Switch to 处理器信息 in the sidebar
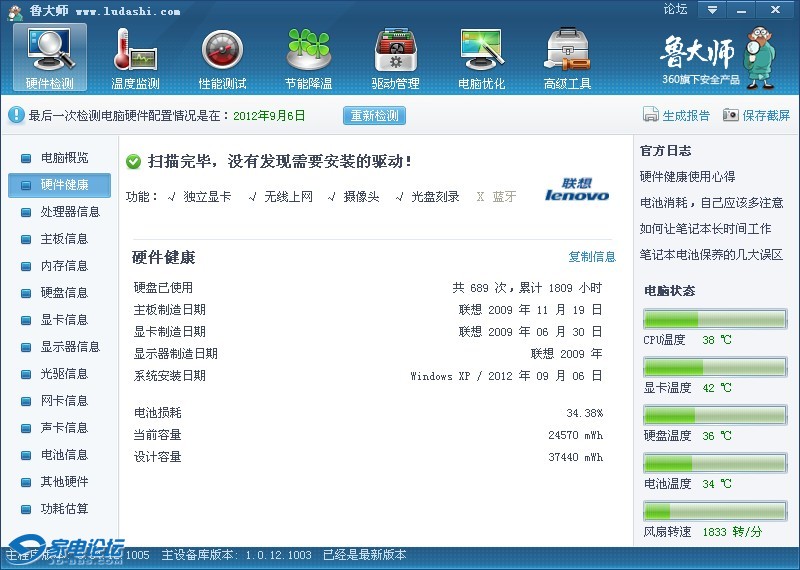 tap(70, 212)
